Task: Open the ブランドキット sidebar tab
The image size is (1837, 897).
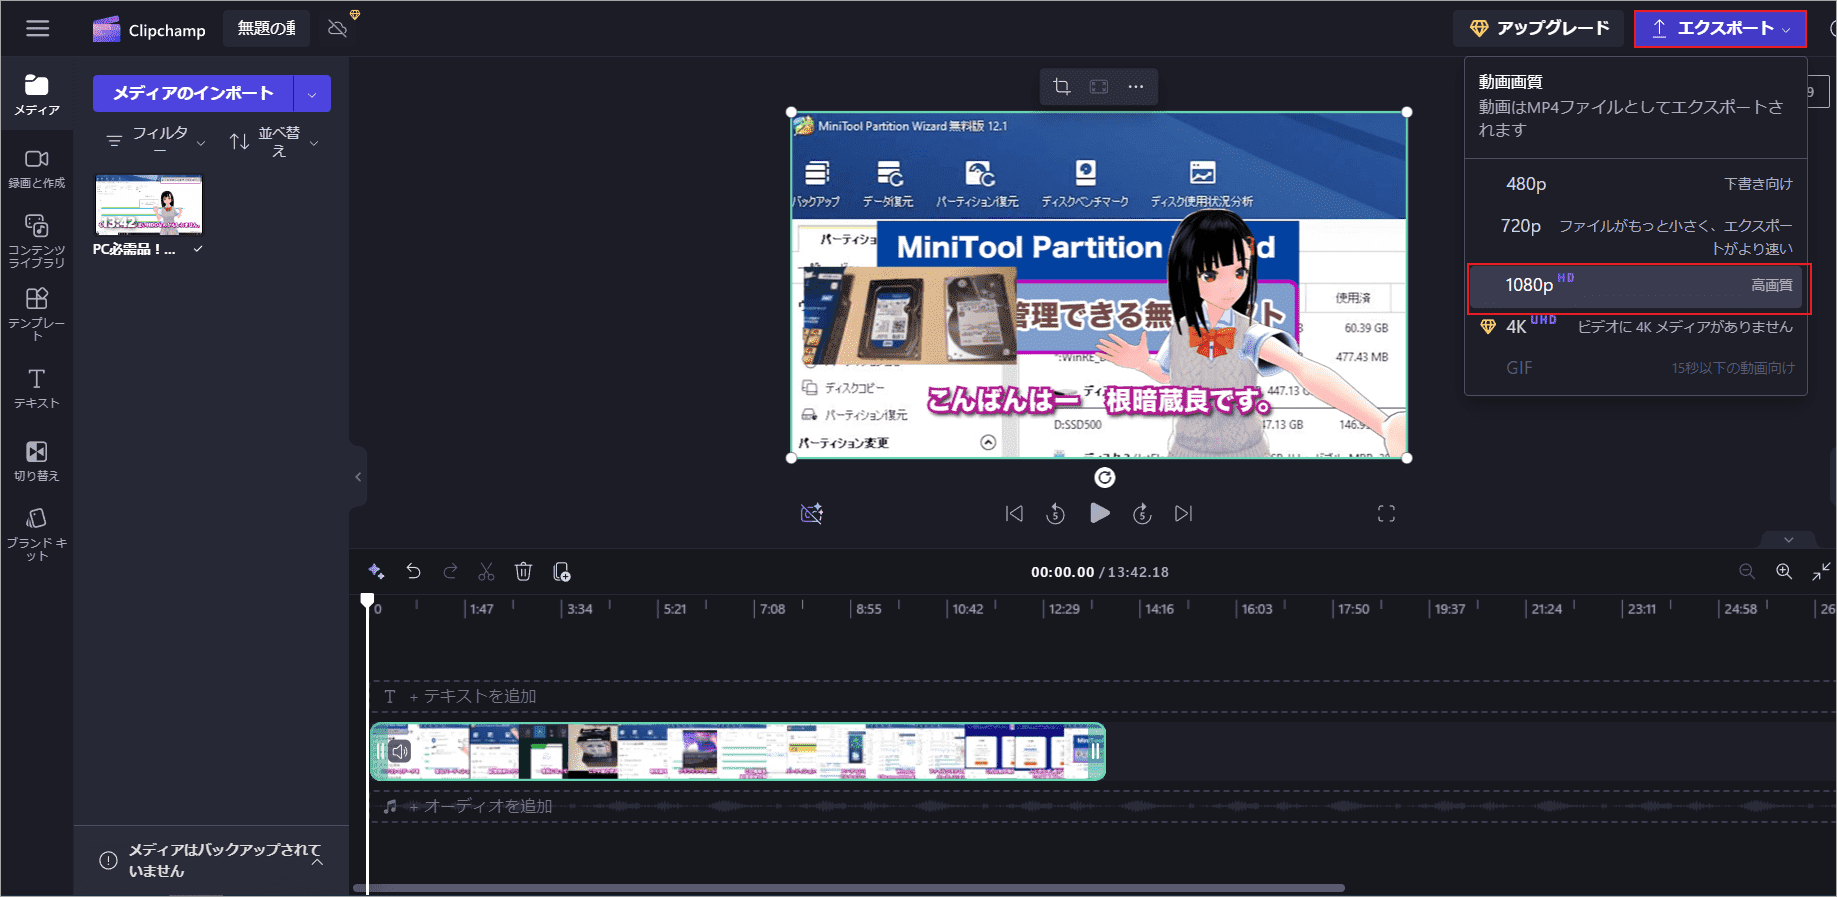Action: click(37, 534)
